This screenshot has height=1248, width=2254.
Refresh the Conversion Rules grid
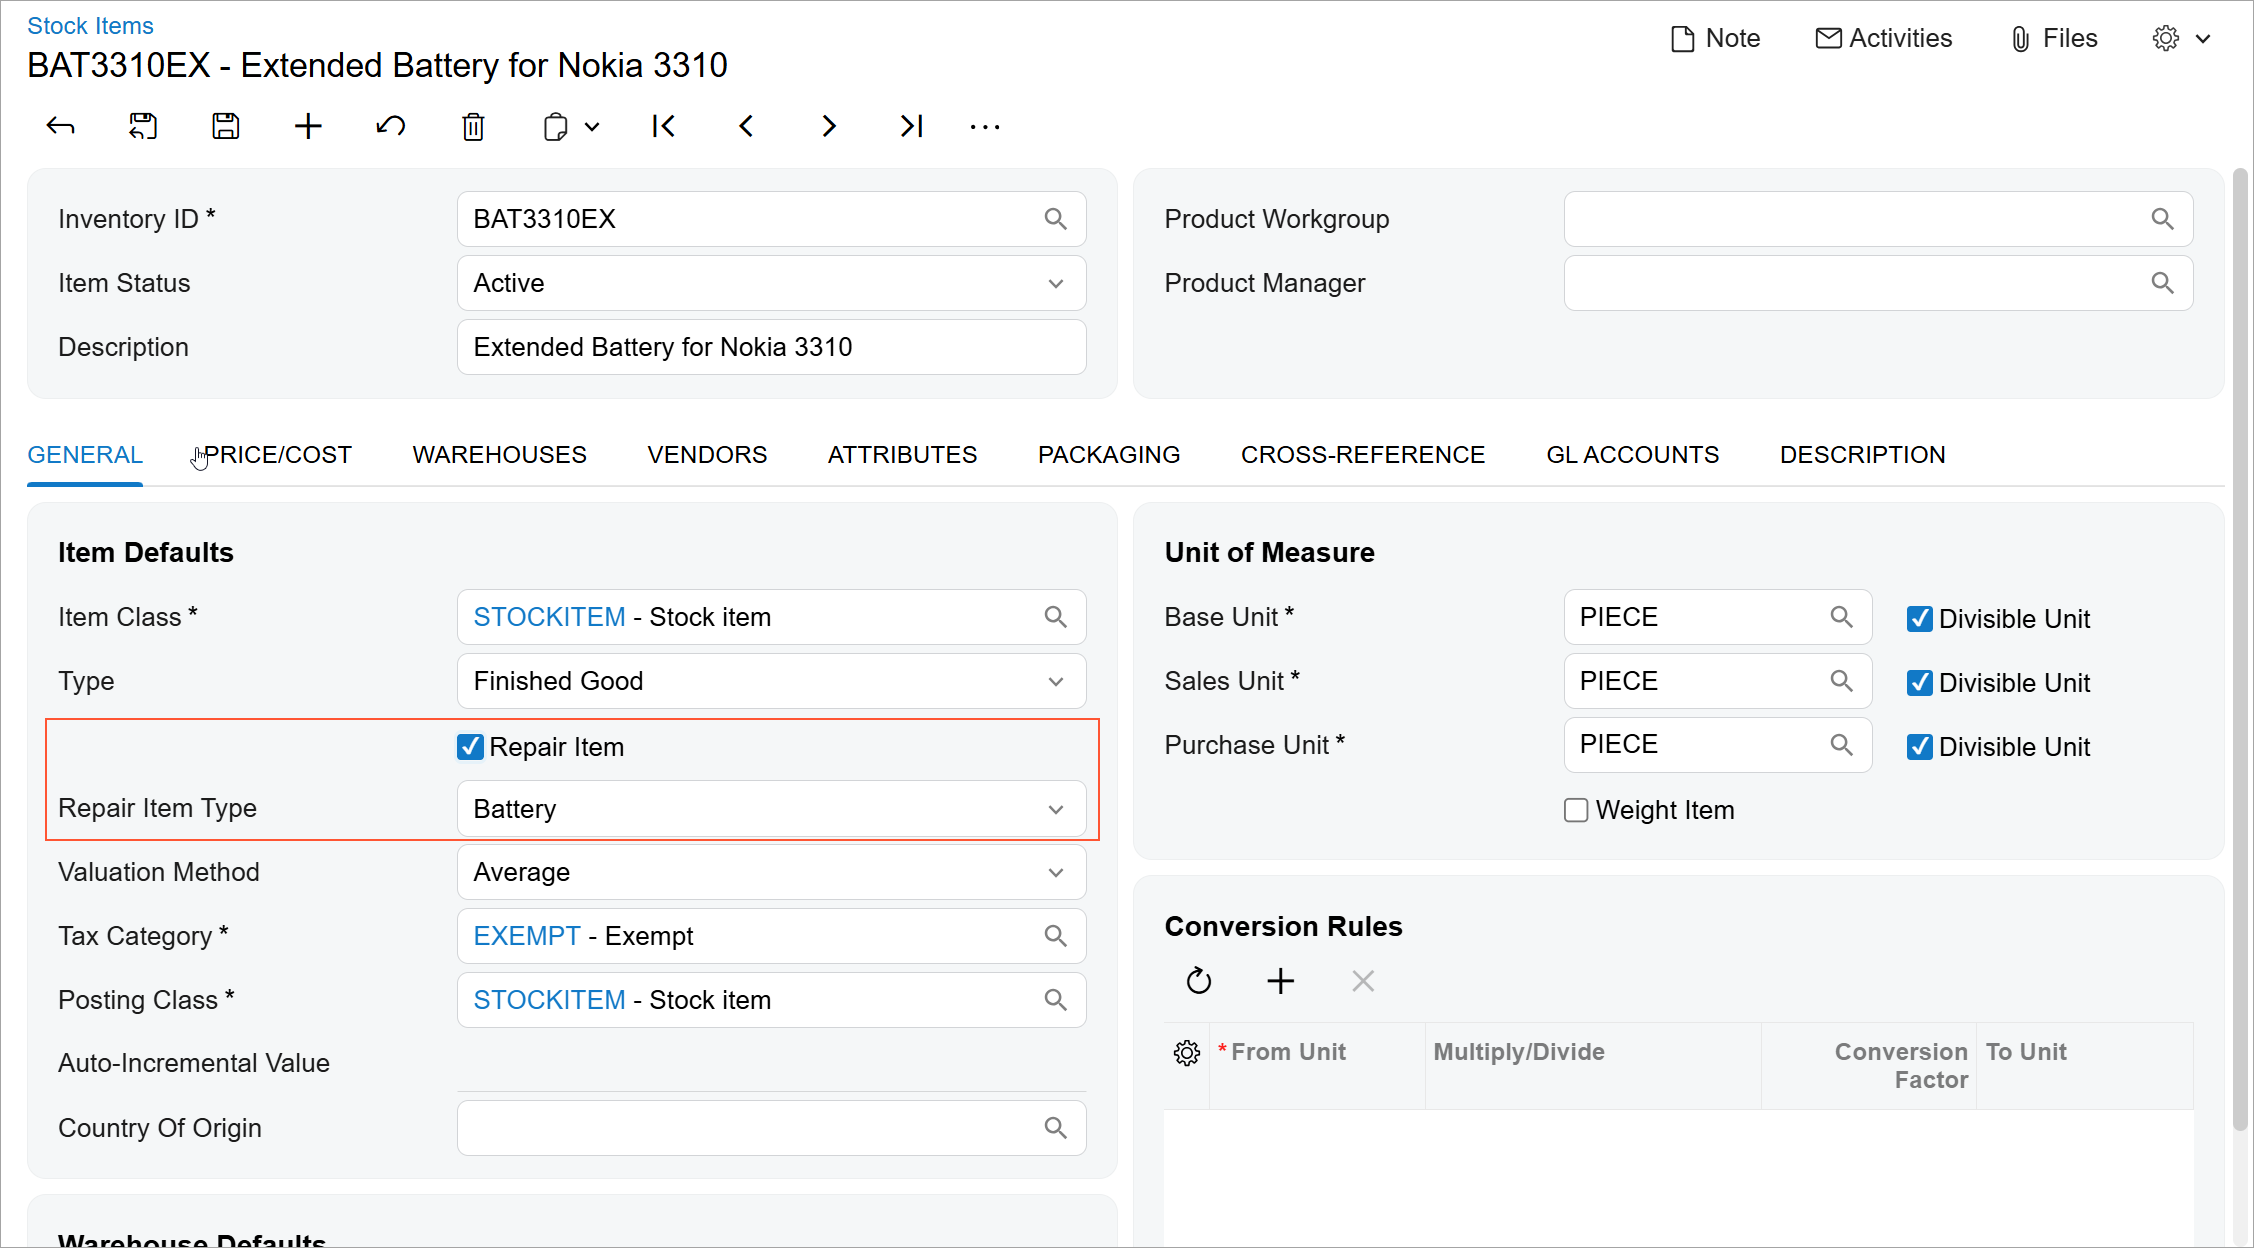(x=1198, y=981)
